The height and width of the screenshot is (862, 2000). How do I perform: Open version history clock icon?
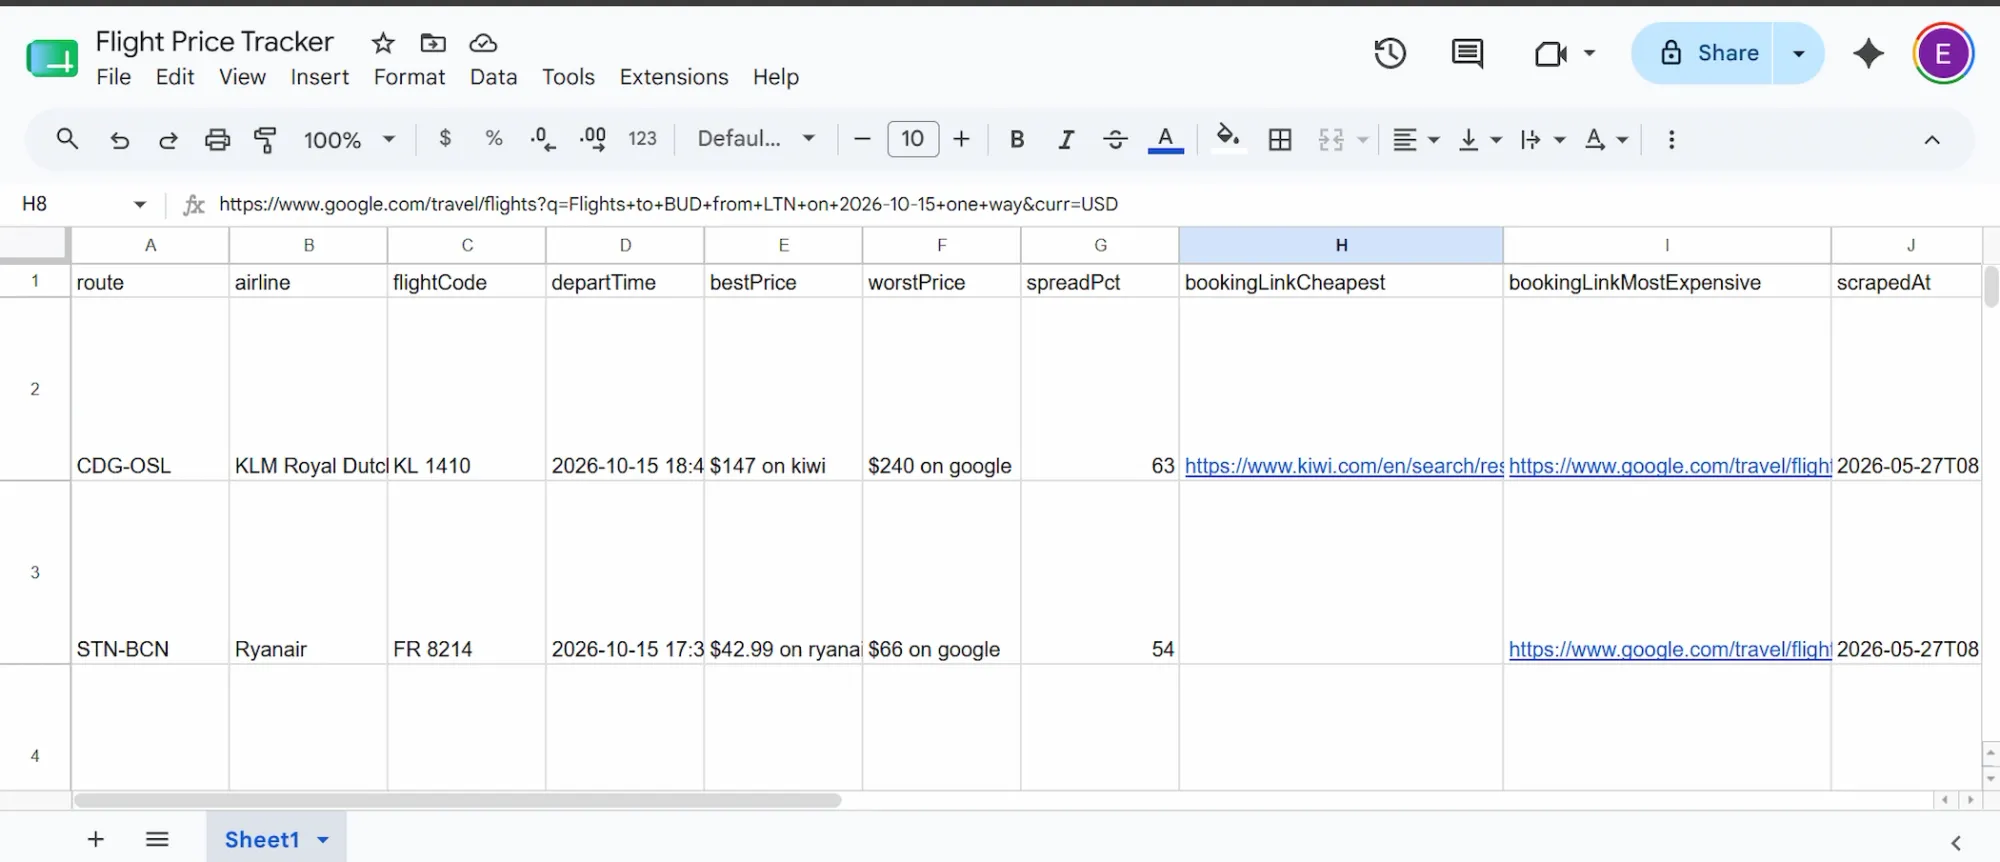(x=1390, y=53)
